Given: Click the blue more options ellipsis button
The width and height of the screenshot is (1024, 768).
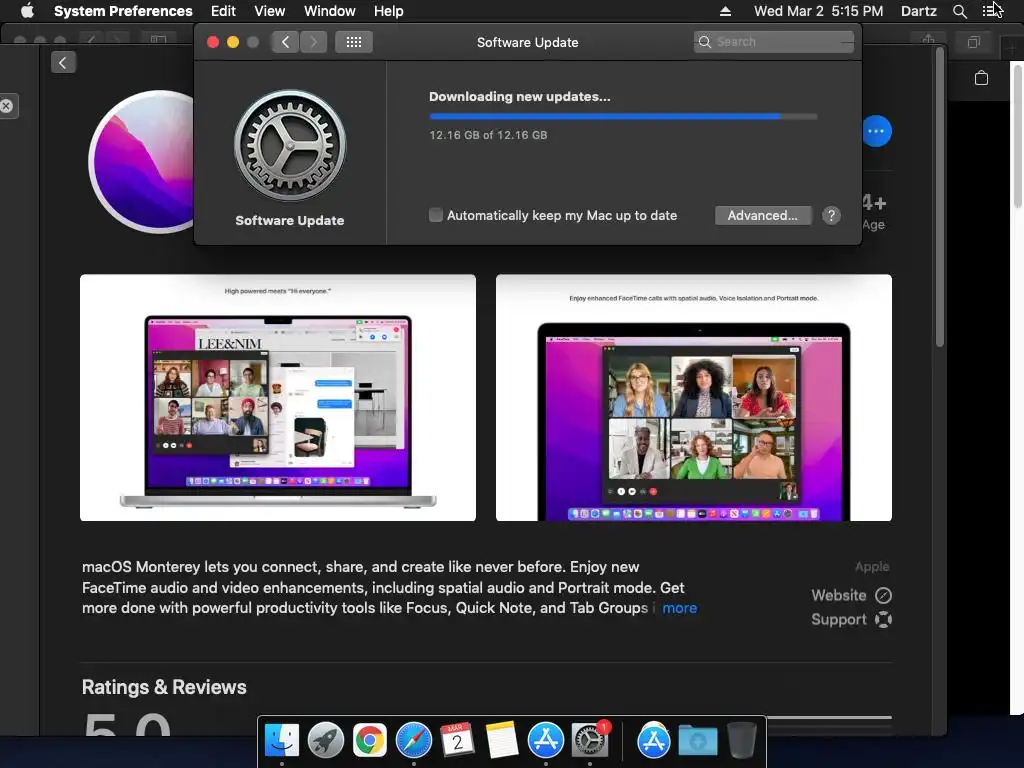Looking at the screenshot, I should (x=876, y=131).
